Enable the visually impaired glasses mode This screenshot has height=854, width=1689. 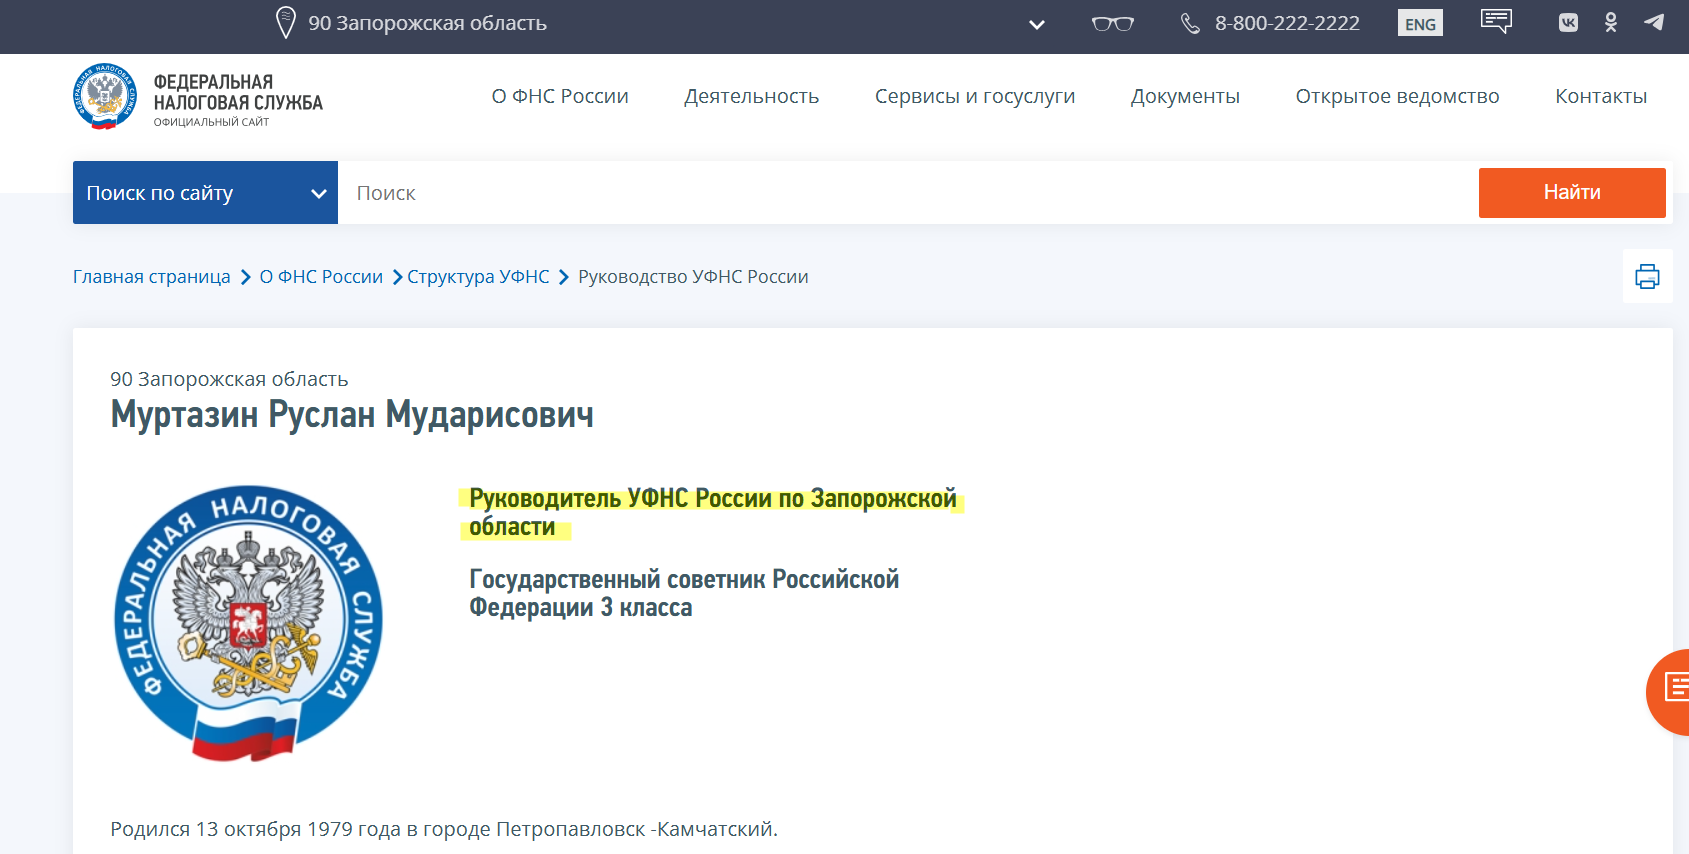(x=1113, y=23)
